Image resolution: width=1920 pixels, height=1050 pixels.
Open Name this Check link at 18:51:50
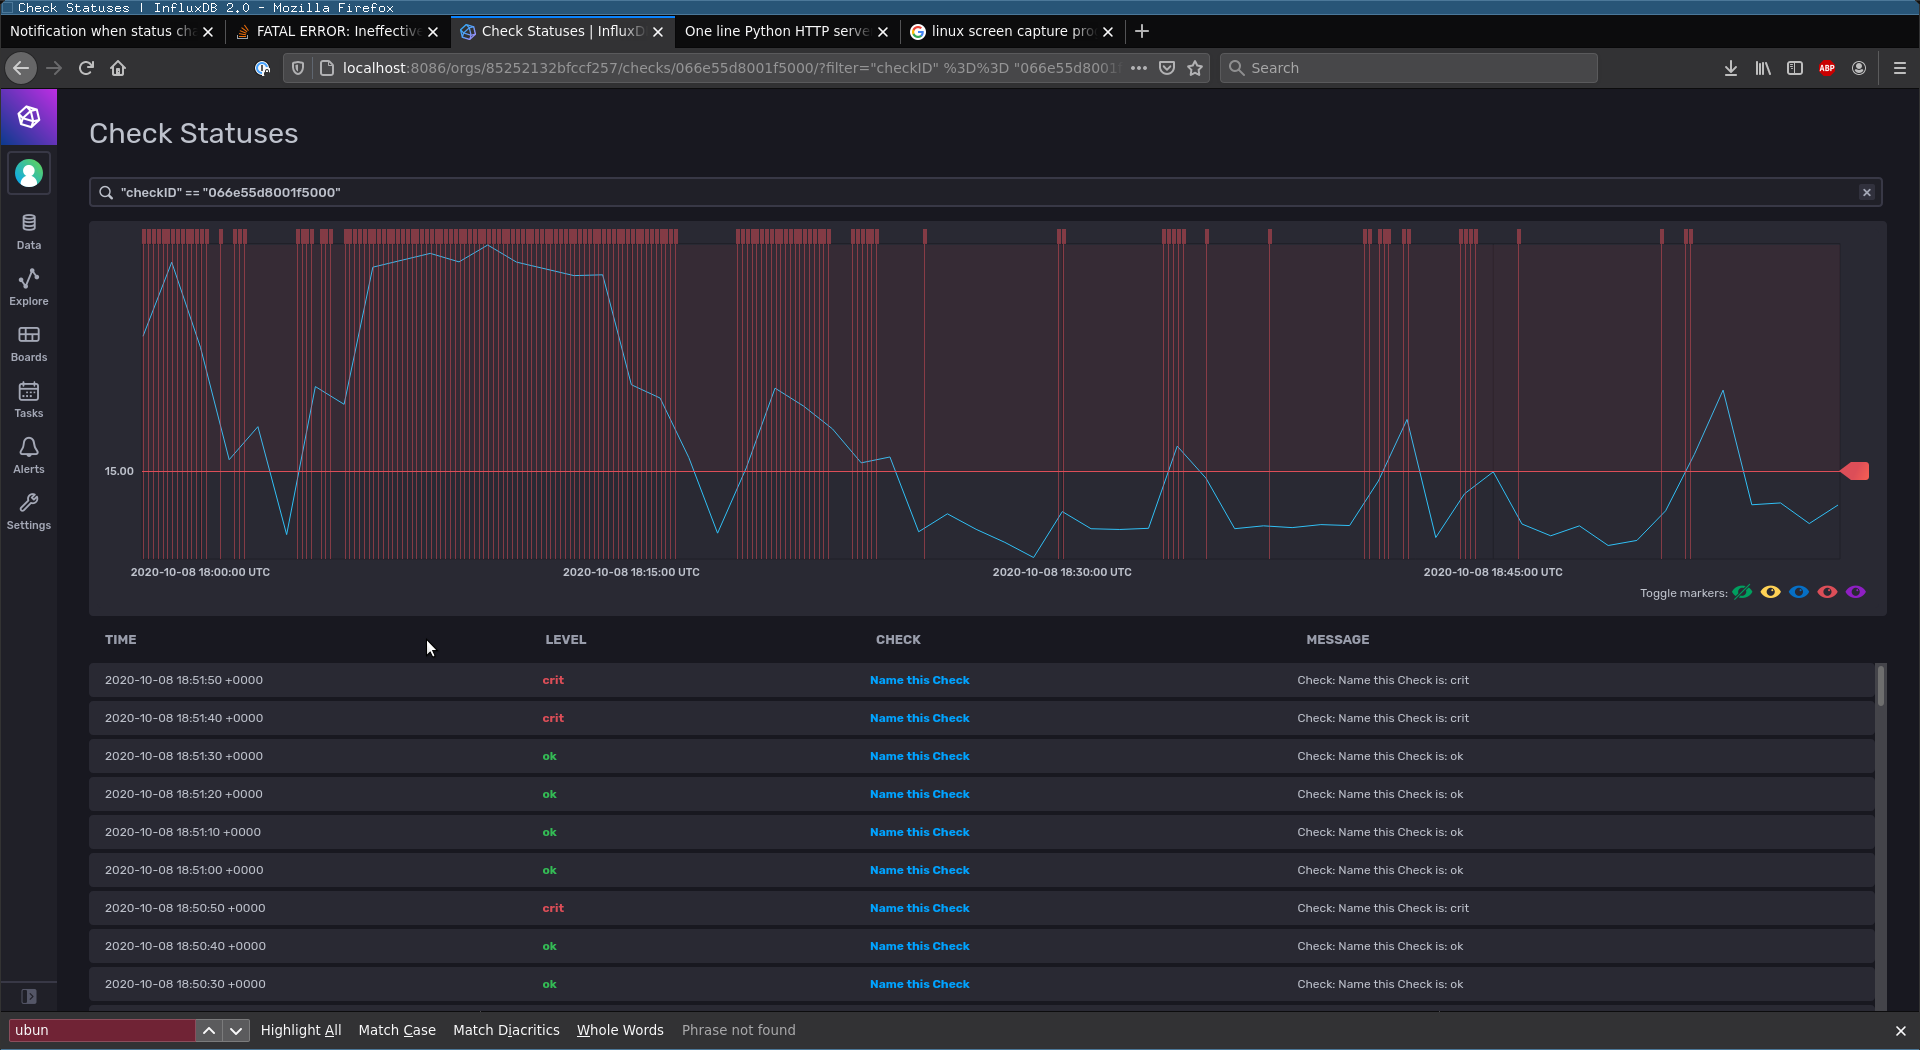click(x=919, y=680)
